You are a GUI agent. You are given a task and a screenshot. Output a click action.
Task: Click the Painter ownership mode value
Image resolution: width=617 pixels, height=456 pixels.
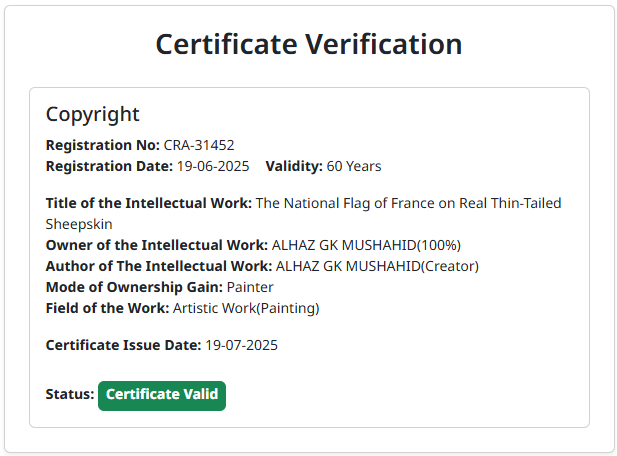(250, 287)
